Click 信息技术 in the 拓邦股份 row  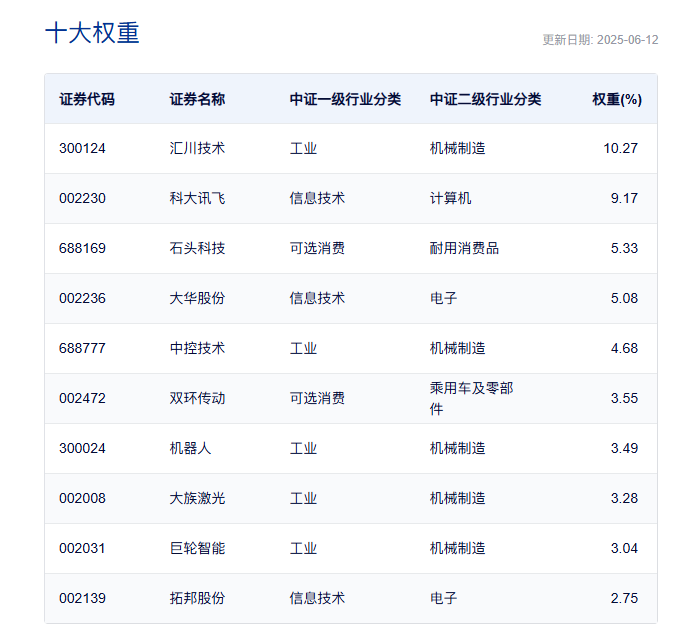tap(317, 598)
